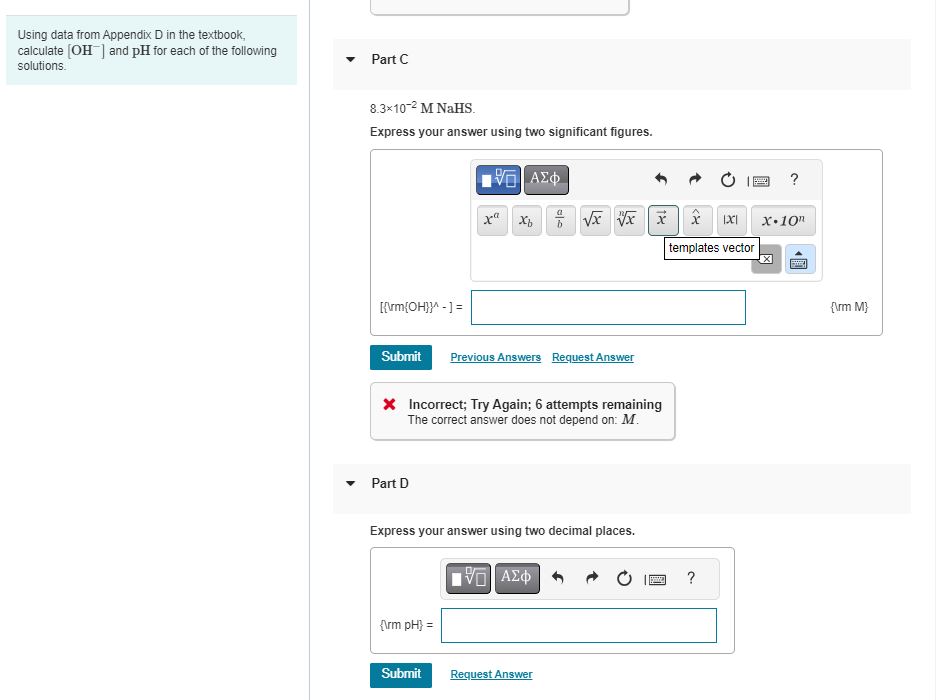Redo the last change in Part C editor
This screenshot has width=936, height=700.
click(x=693, y=179)
